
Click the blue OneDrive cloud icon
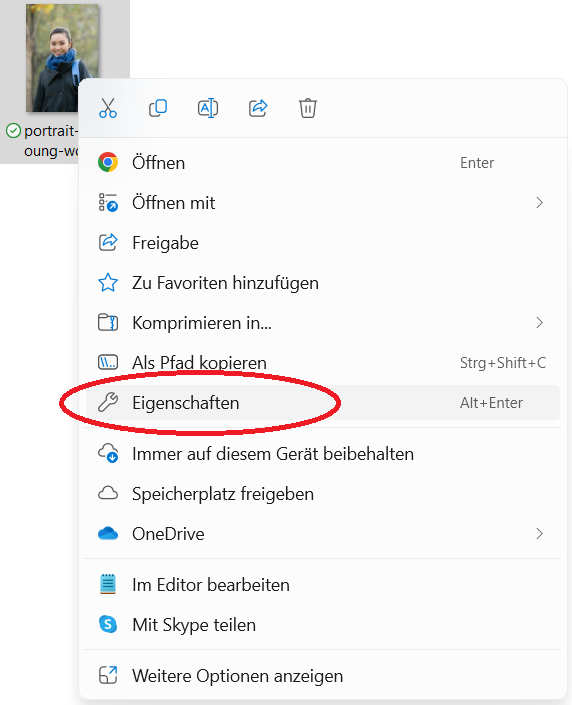tap(108, 534)
